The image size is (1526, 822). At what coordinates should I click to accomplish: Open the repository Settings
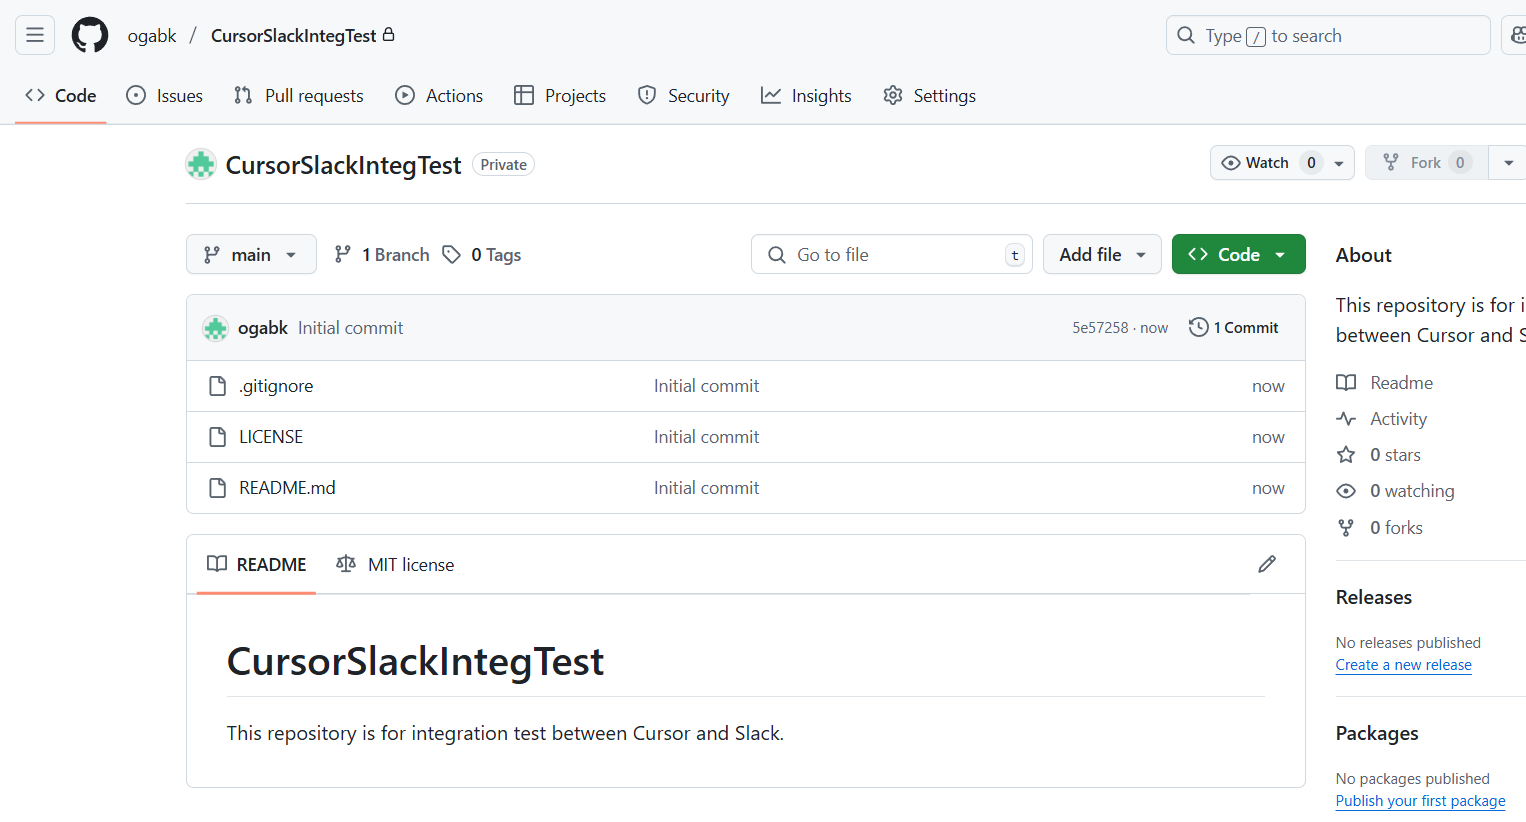(929, 95)
